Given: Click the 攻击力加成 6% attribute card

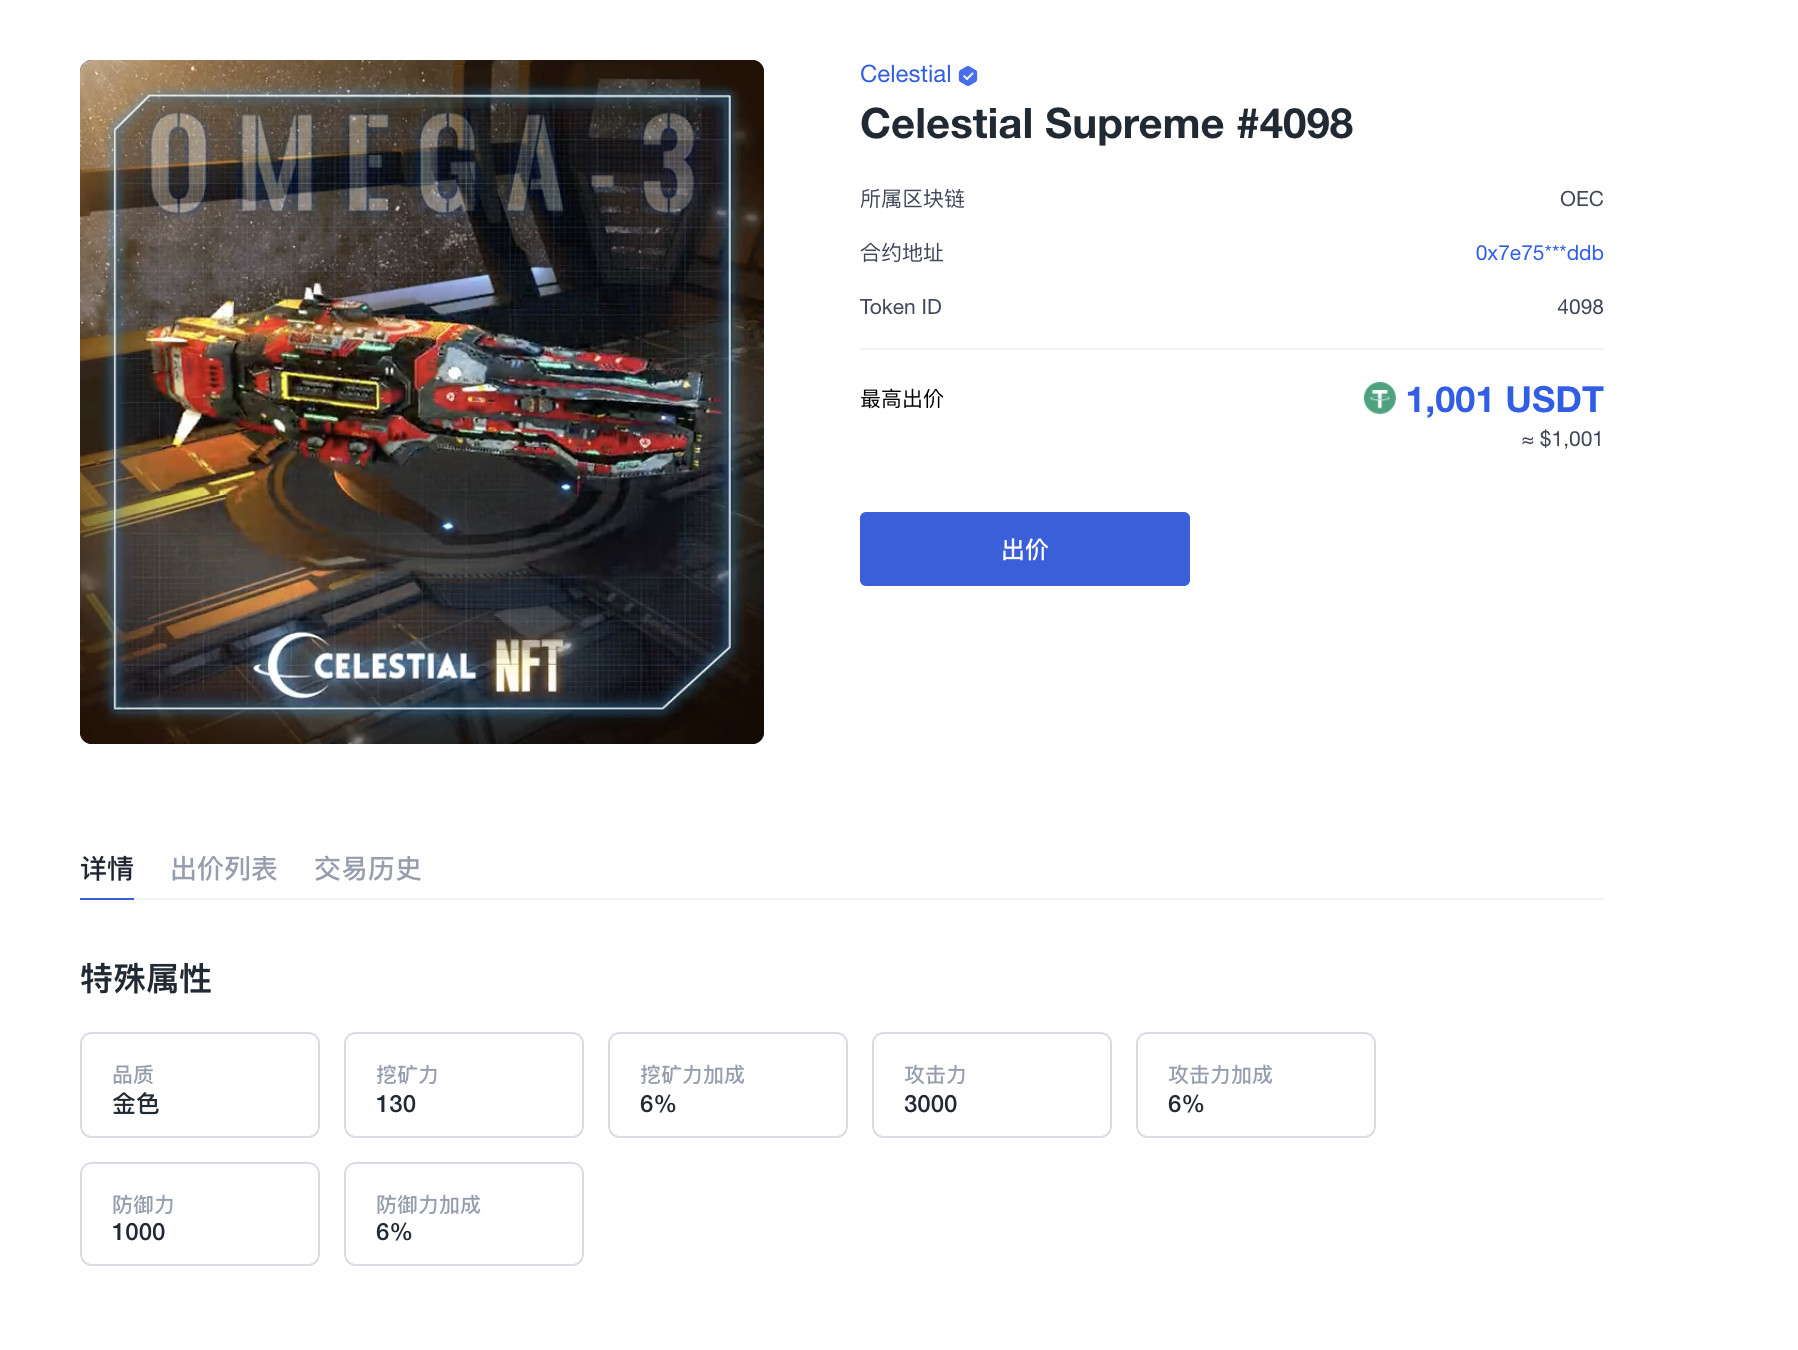Looking at the screenshot, I should coord(1256,1085).
